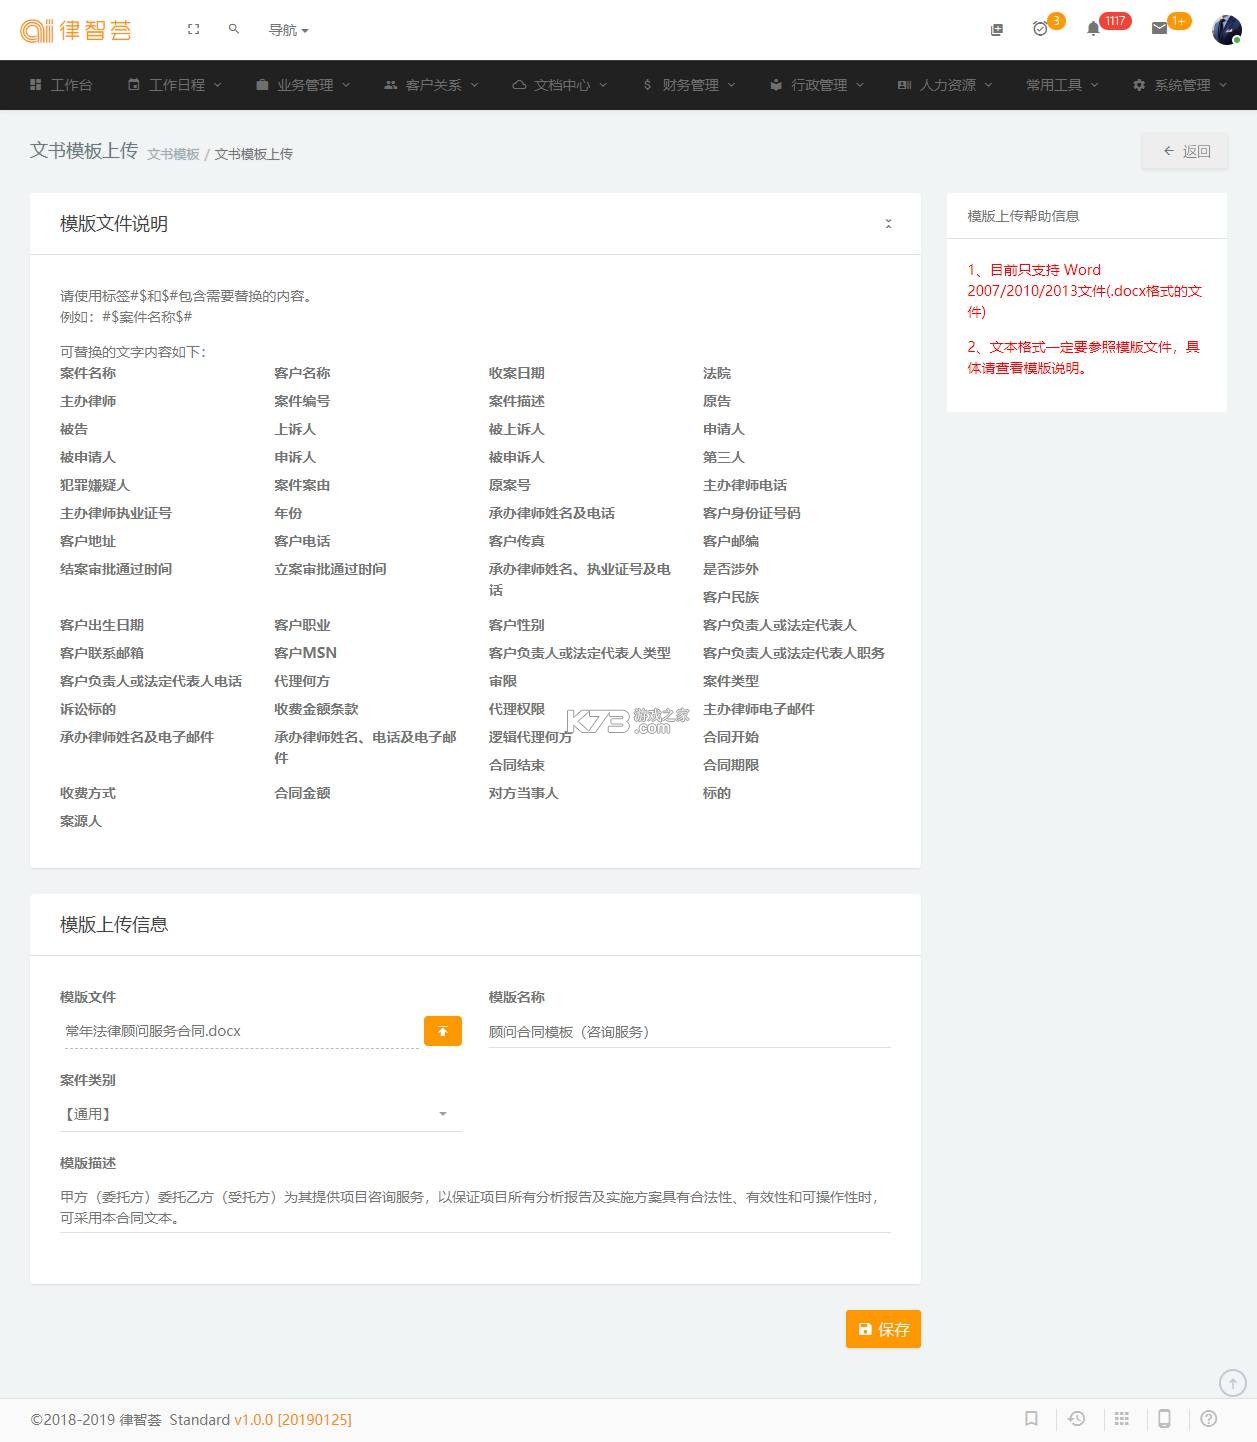The width and height of the screenshot is (1257, 1442).
Task: Click the 收费金额条款 tag
Action: pyautogui.click(x=316, y=709)
